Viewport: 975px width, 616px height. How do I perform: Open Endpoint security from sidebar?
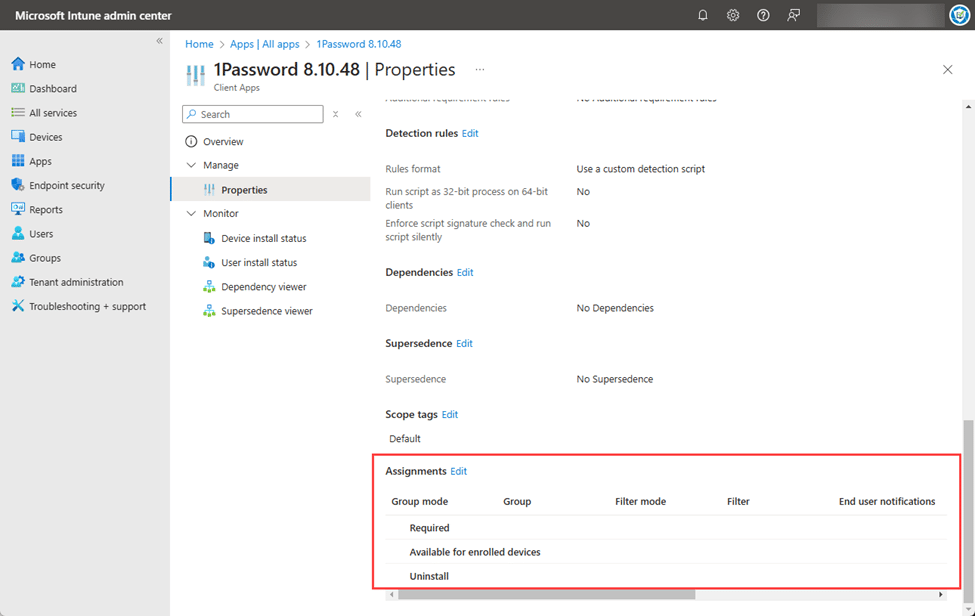(x=66, y=186)
